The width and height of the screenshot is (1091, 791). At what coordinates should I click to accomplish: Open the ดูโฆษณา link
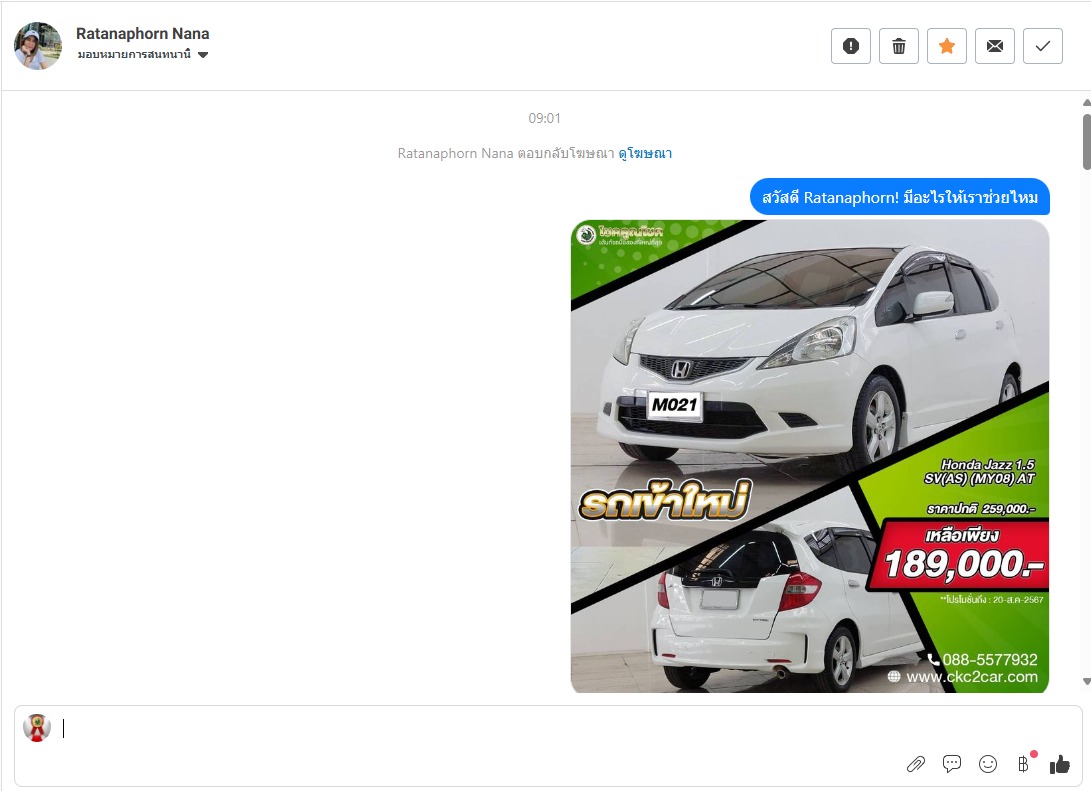pyautogui.click(x=645, y=153)
